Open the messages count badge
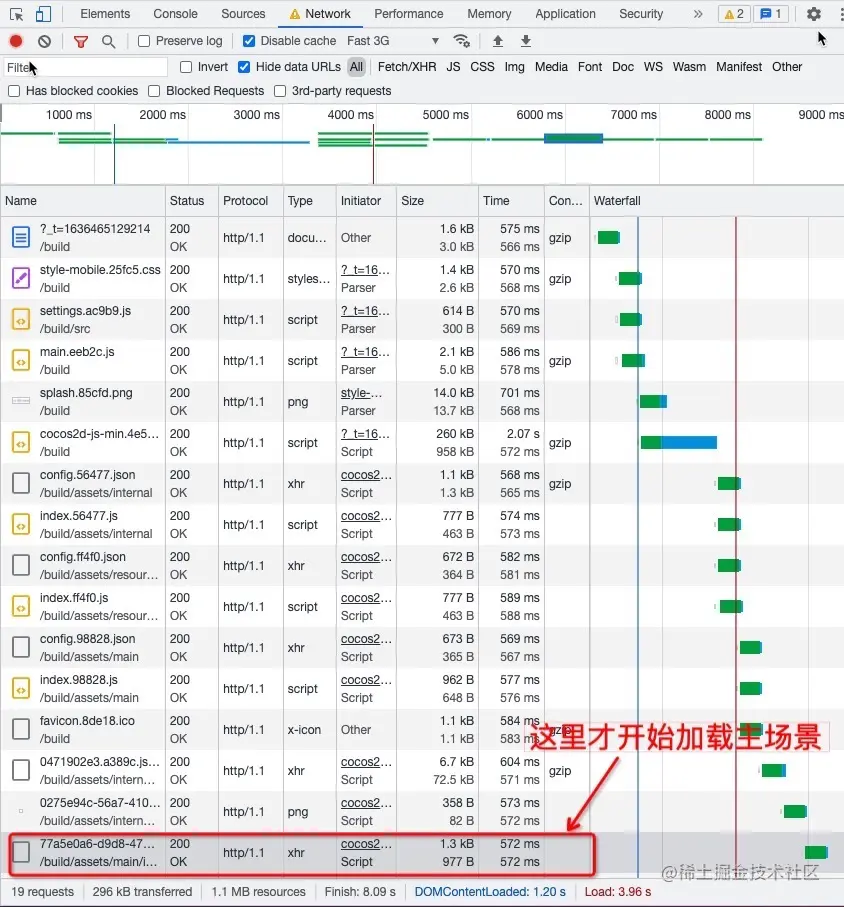 771,14
